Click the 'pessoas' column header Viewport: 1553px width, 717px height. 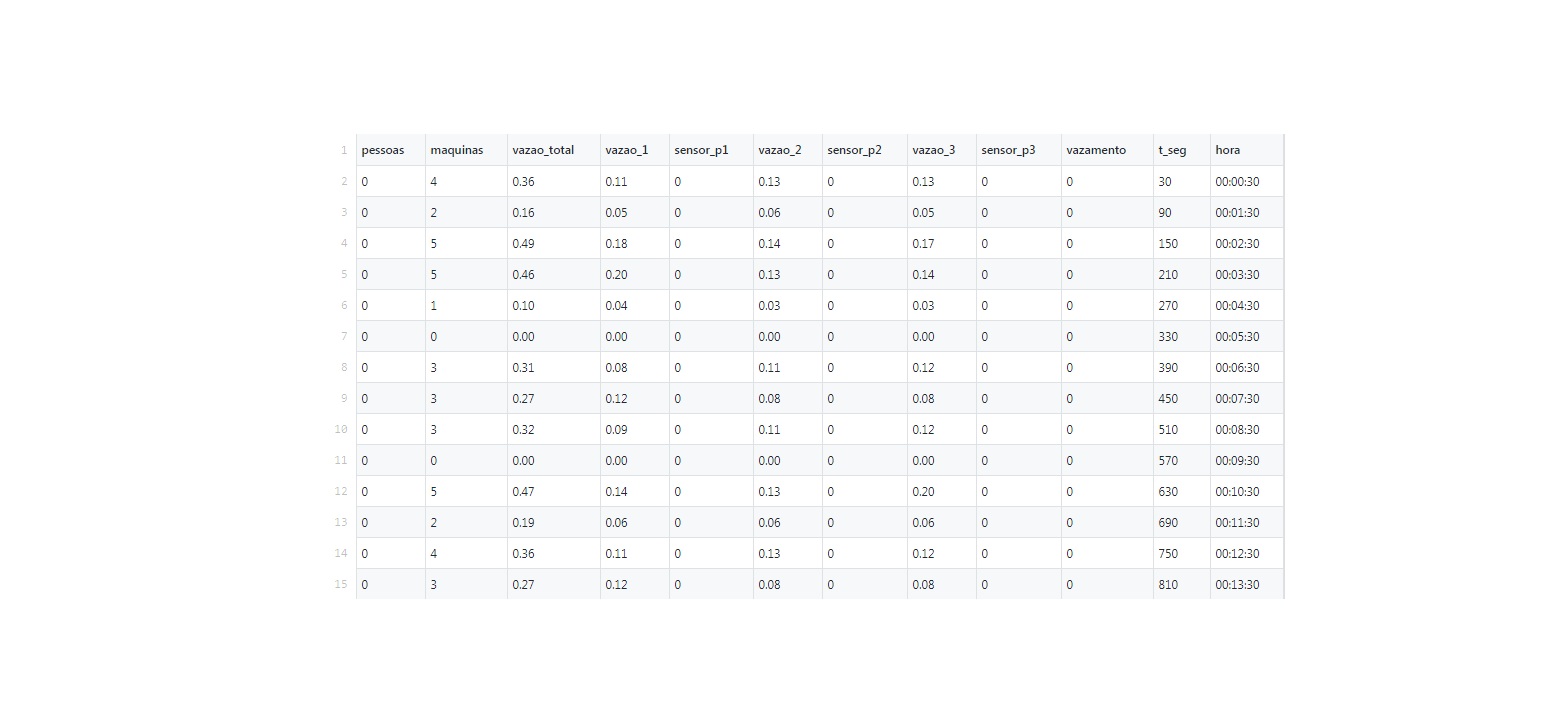point(383,150)
